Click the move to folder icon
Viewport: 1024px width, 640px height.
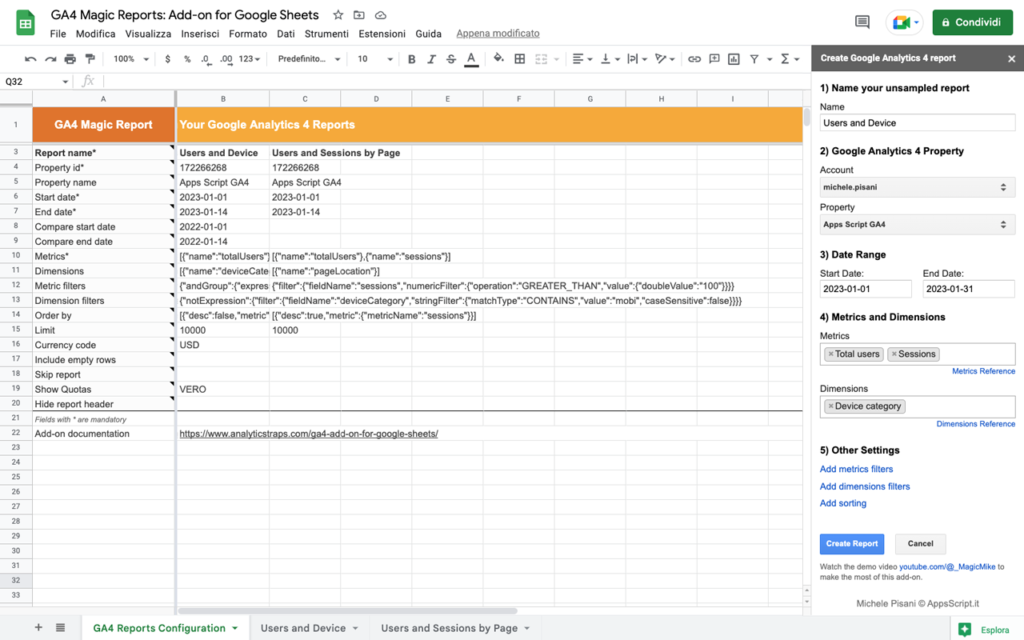pyautogui.click(x=359, y=15)
